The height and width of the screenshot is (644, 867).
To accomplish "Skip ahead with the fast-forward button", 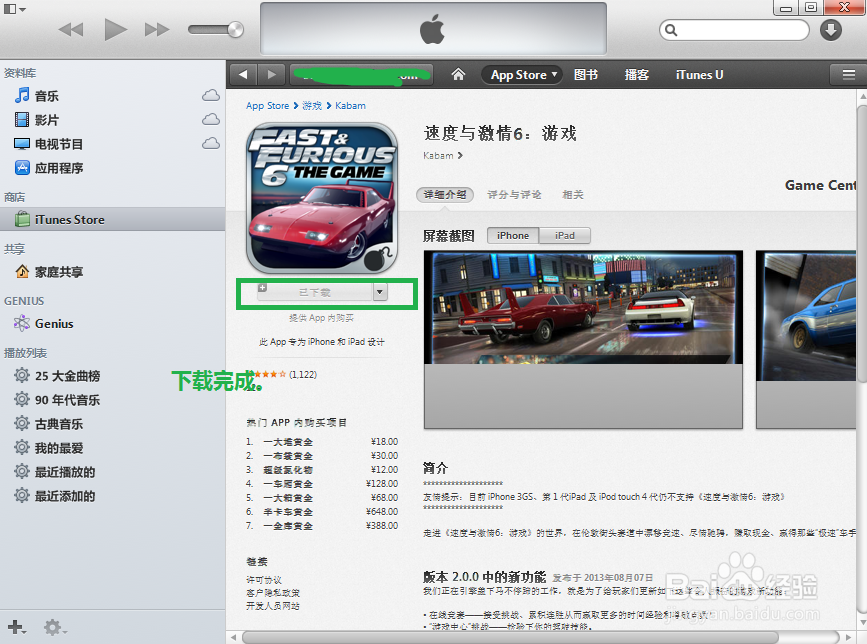I will coord(157,29).
